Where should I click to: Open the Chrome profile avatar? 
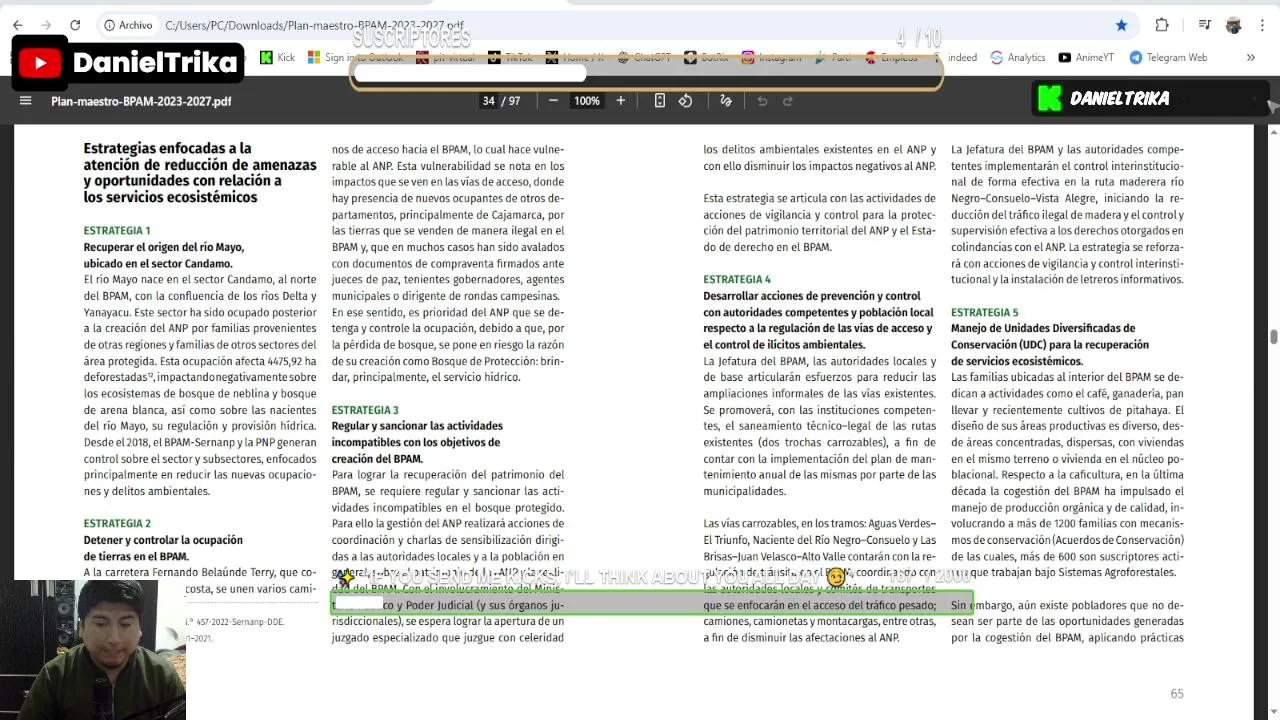tap(1233, 25)
